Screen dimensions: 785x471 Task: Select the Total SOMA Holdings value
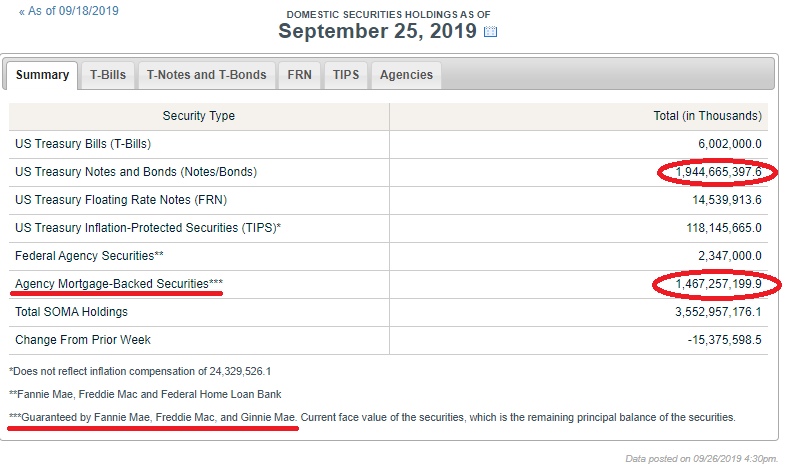718,312
